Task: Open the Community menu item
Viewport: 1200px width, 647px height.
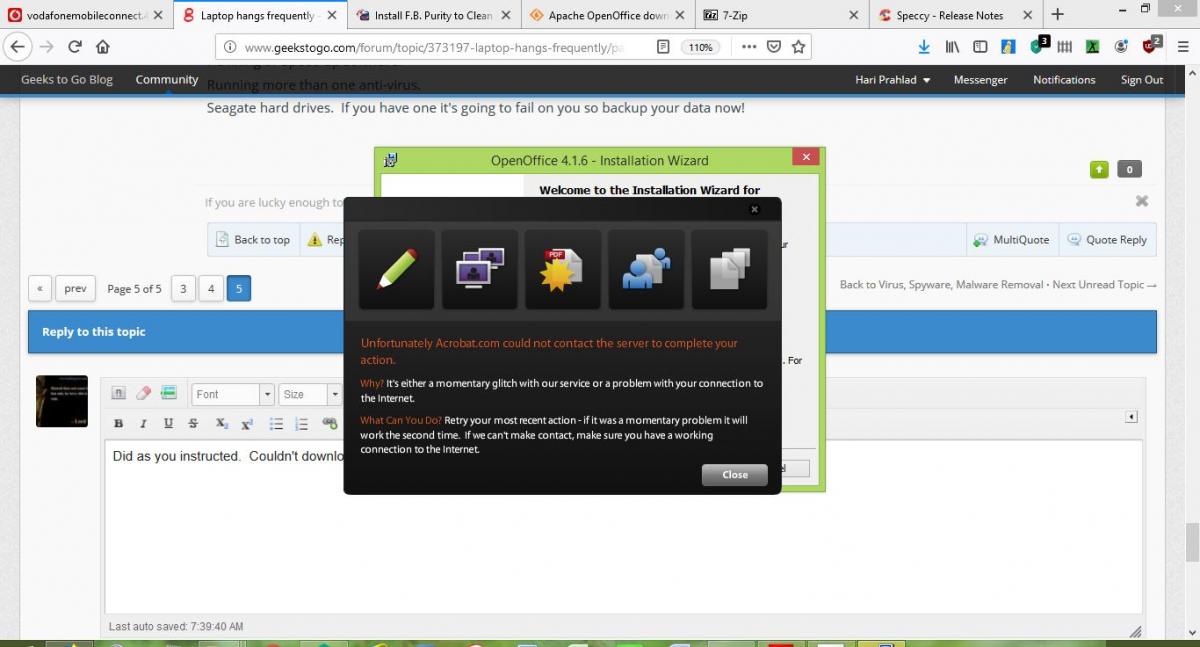Action: [x=167, y=80]
